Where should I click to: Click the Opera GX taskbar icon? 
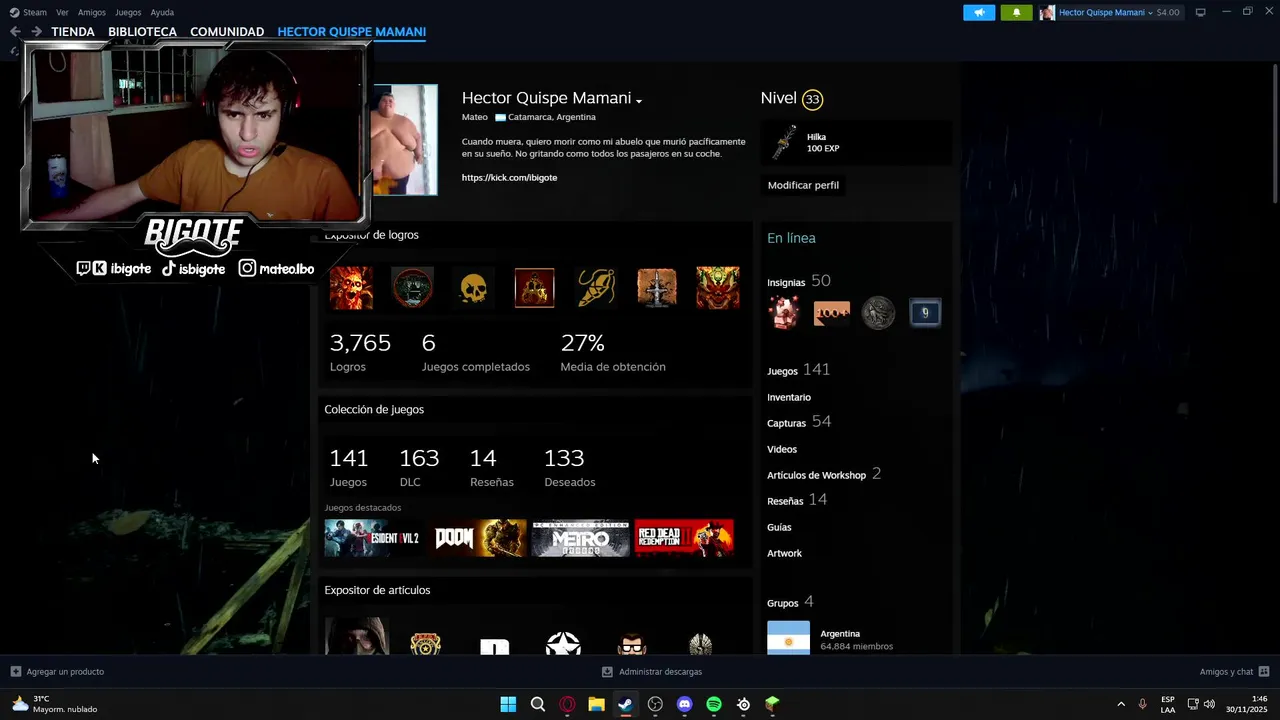pos(567,704)
